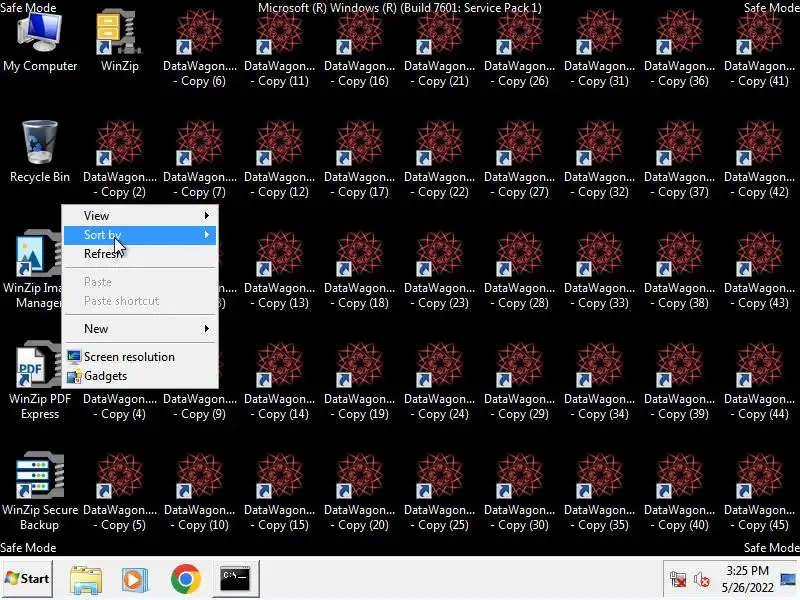
Task: Select DataWagon Copy (20) shortcut
Action: 360,492
